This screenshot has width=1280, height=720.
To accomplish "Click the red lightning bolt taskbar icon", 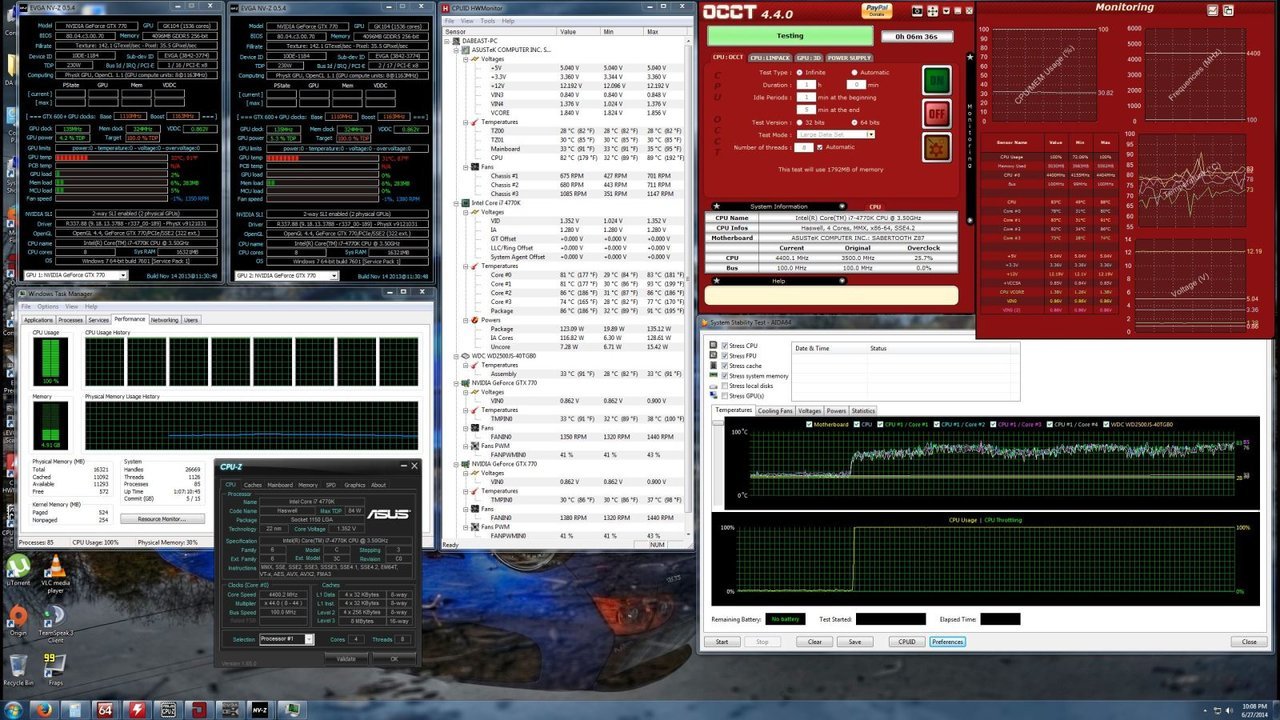I will tap(135, 710).
